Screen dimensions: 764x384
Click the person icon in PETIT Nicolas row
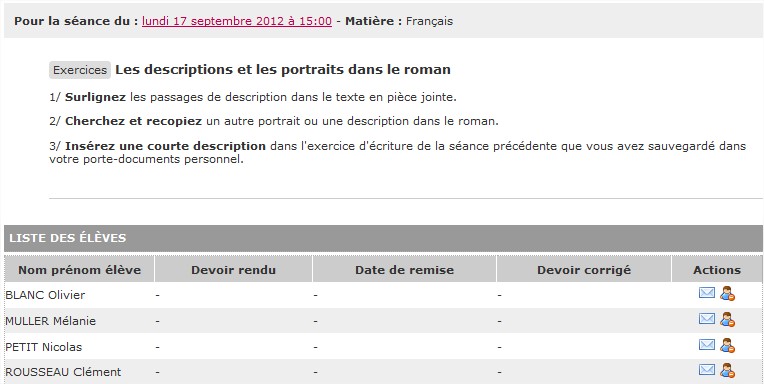click(727, 346)
